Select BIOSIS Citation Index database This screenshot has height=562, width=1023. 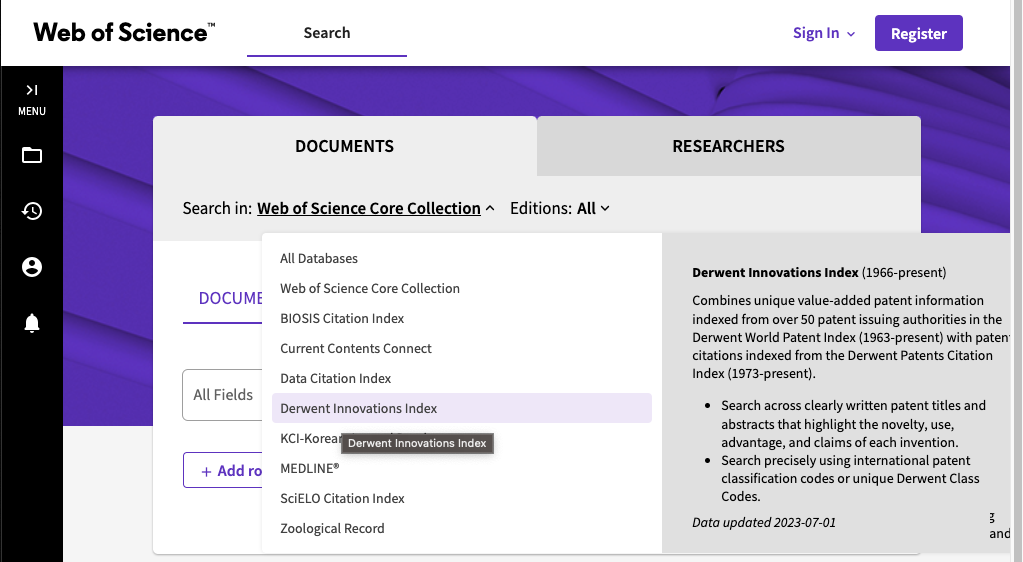point(342,318)
